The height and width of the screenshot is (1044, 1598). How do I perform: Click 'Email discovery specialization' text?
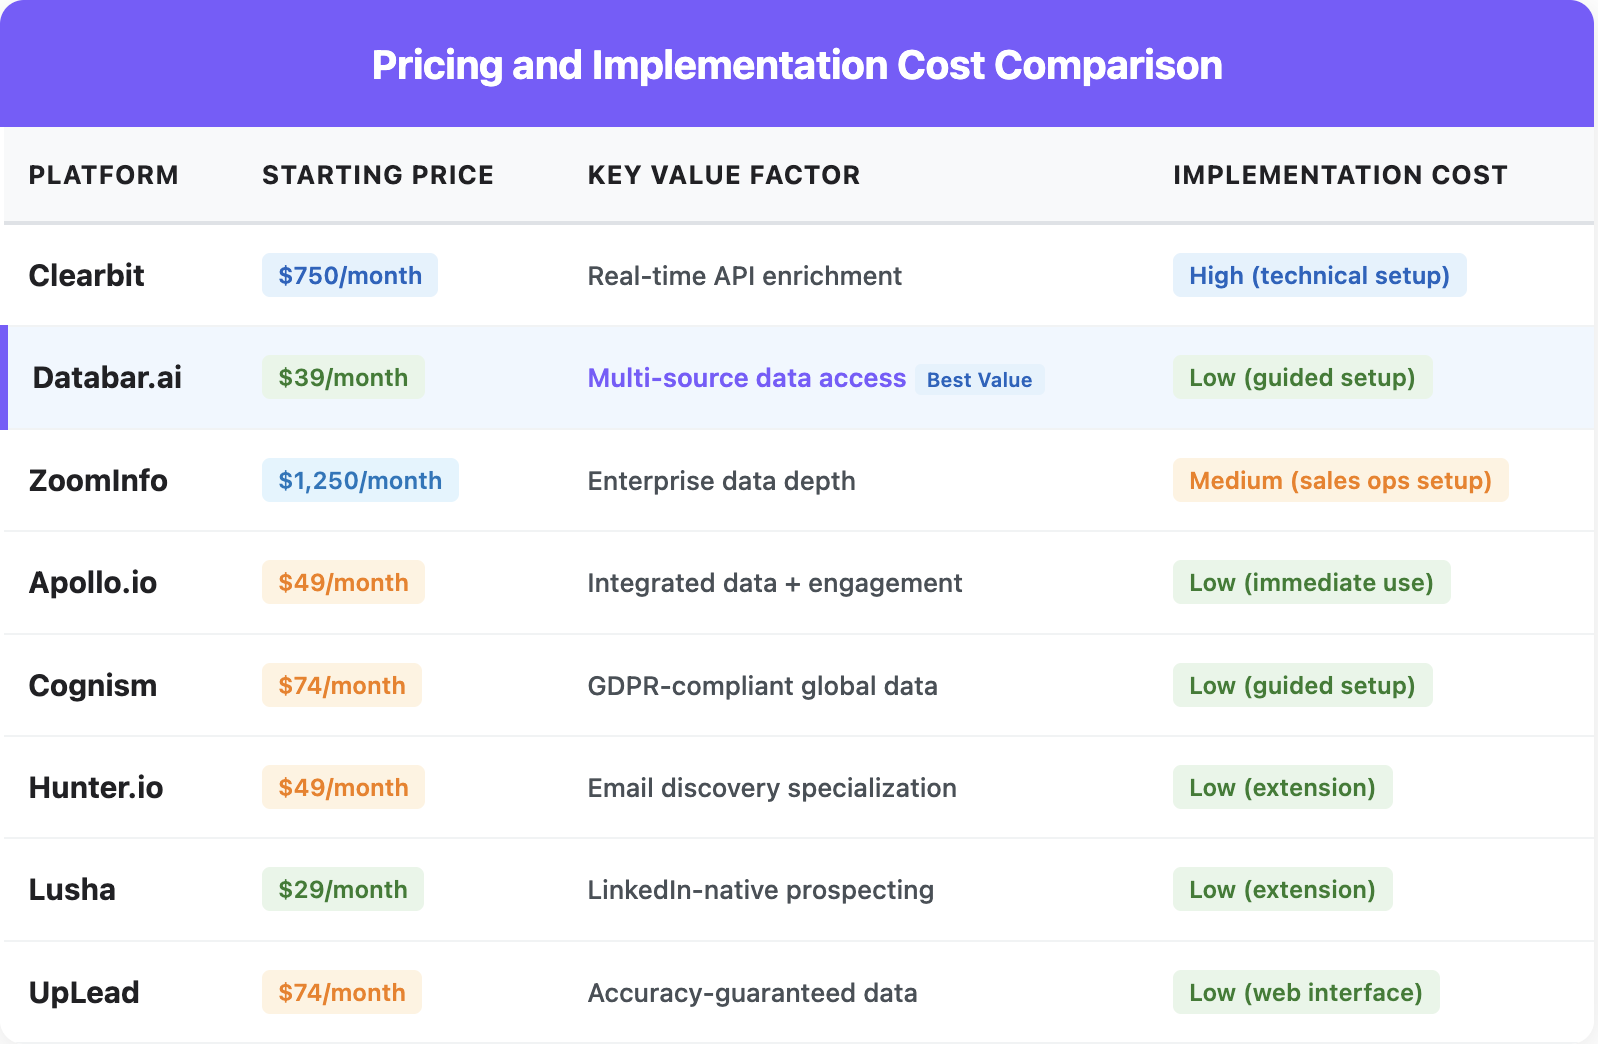point(772,788)
